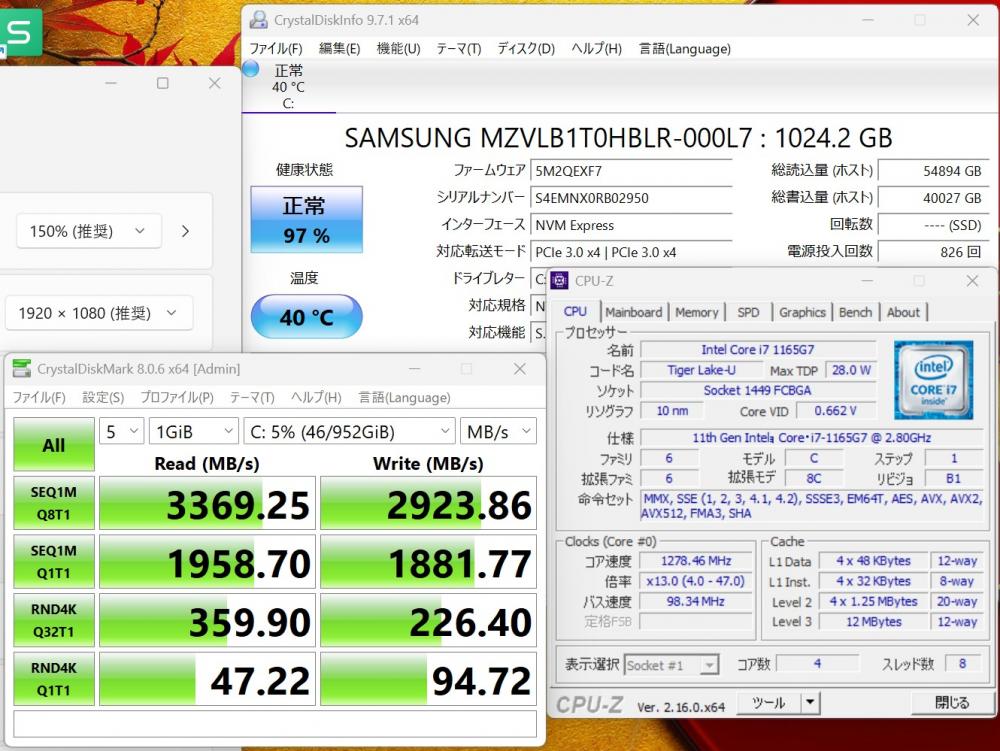This screenshot has height=751, width=1000.
Task: Open the Socket #1 selection dropdown
Action: click(x=671, y=665)
